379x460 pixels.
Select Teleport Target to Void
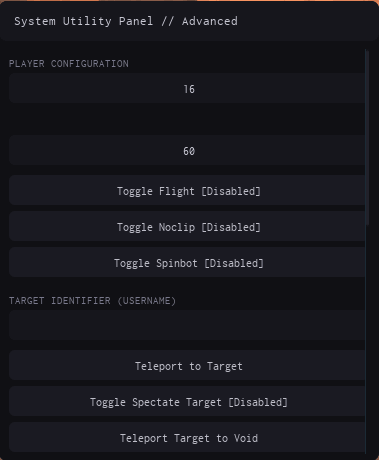[187, 437]
